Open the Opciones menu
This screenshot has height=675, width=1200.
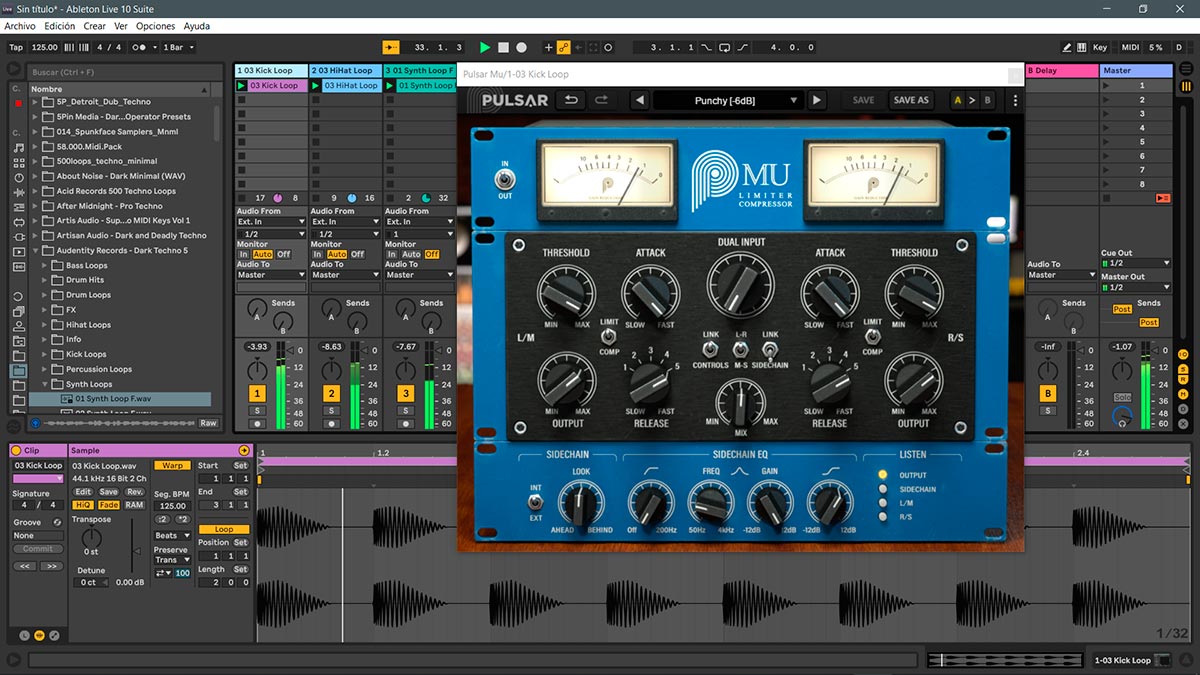(155, 26)
